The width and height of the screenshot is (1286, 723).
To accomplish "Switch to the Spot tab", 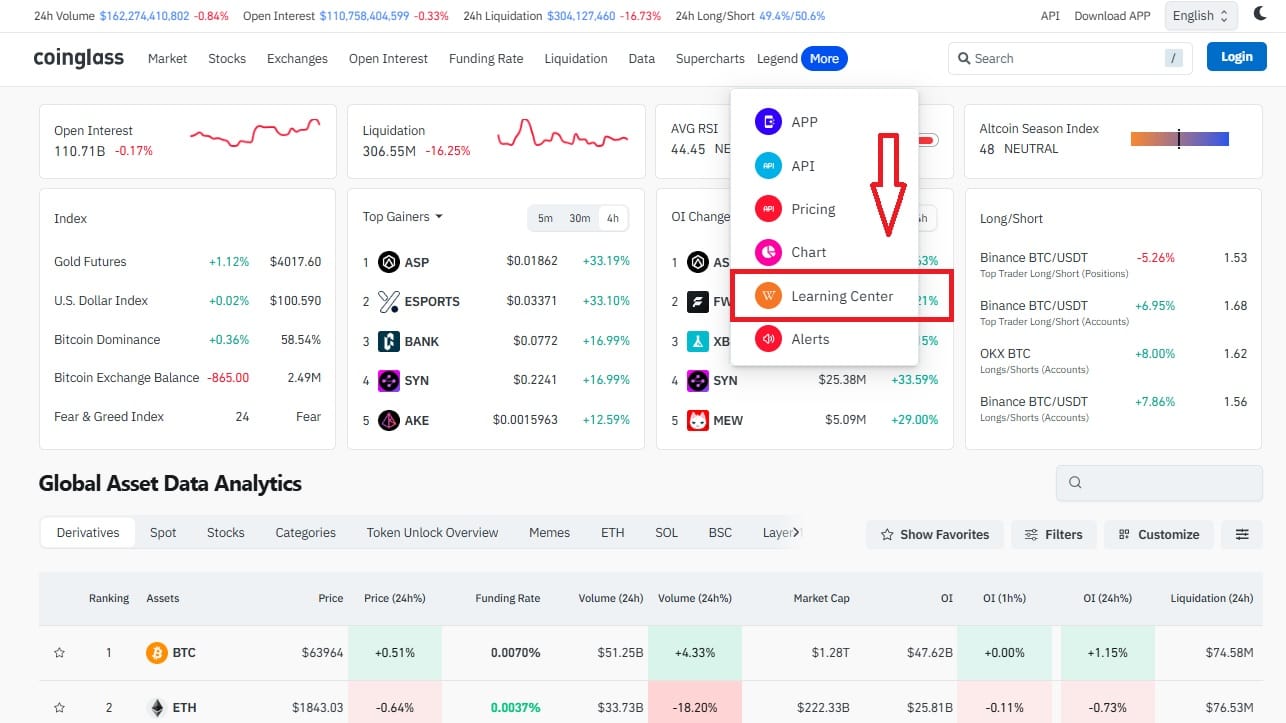I will (163, 533).
